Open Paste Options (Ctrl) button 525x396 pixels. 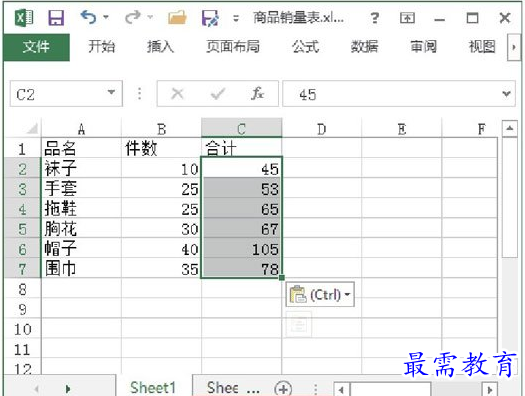coord(320,295)
